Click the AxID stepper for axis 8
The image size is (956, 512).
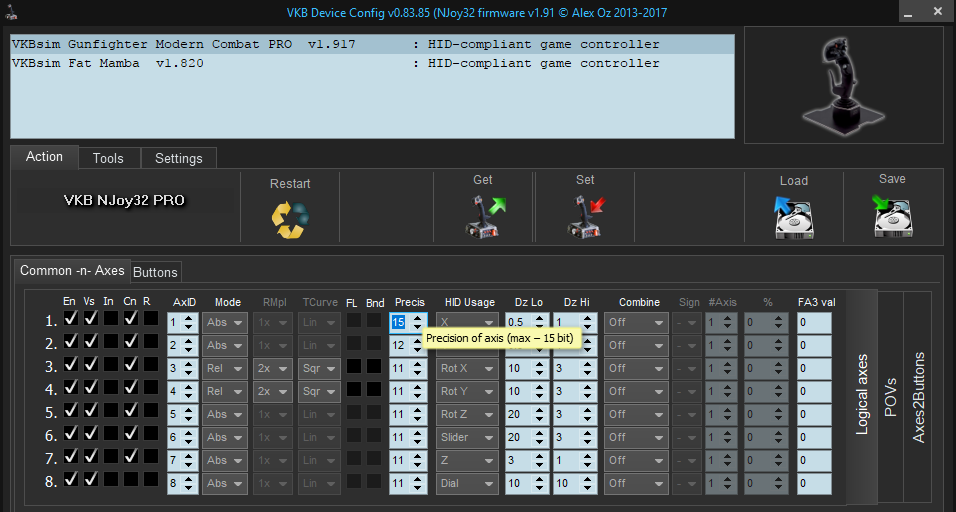189,483
